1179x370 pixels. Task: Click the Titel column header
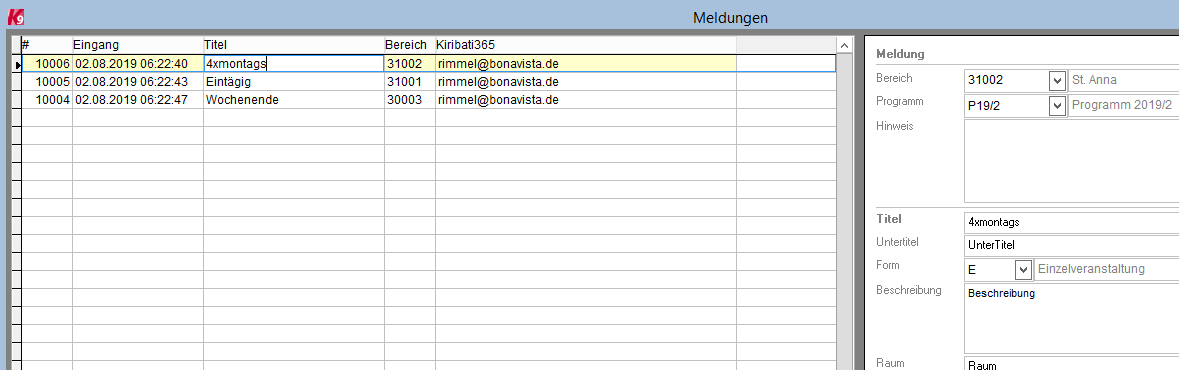(294, 45)
